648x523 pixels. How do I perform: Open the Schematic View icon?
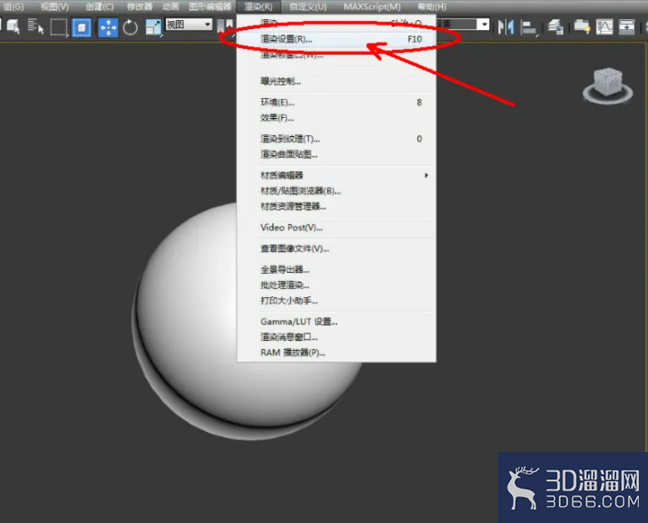tap(627, 27)
